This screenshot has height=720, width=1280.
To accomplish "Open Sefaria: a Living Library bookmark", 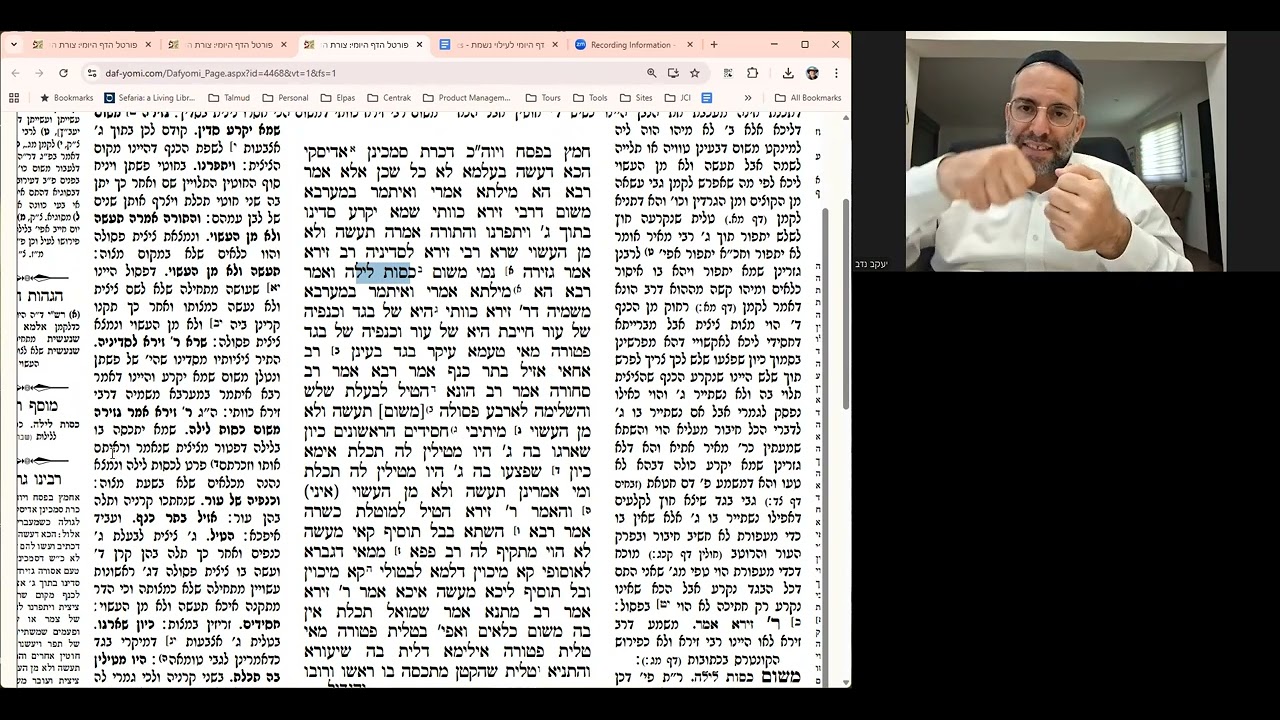I will [x=150, y=98].
